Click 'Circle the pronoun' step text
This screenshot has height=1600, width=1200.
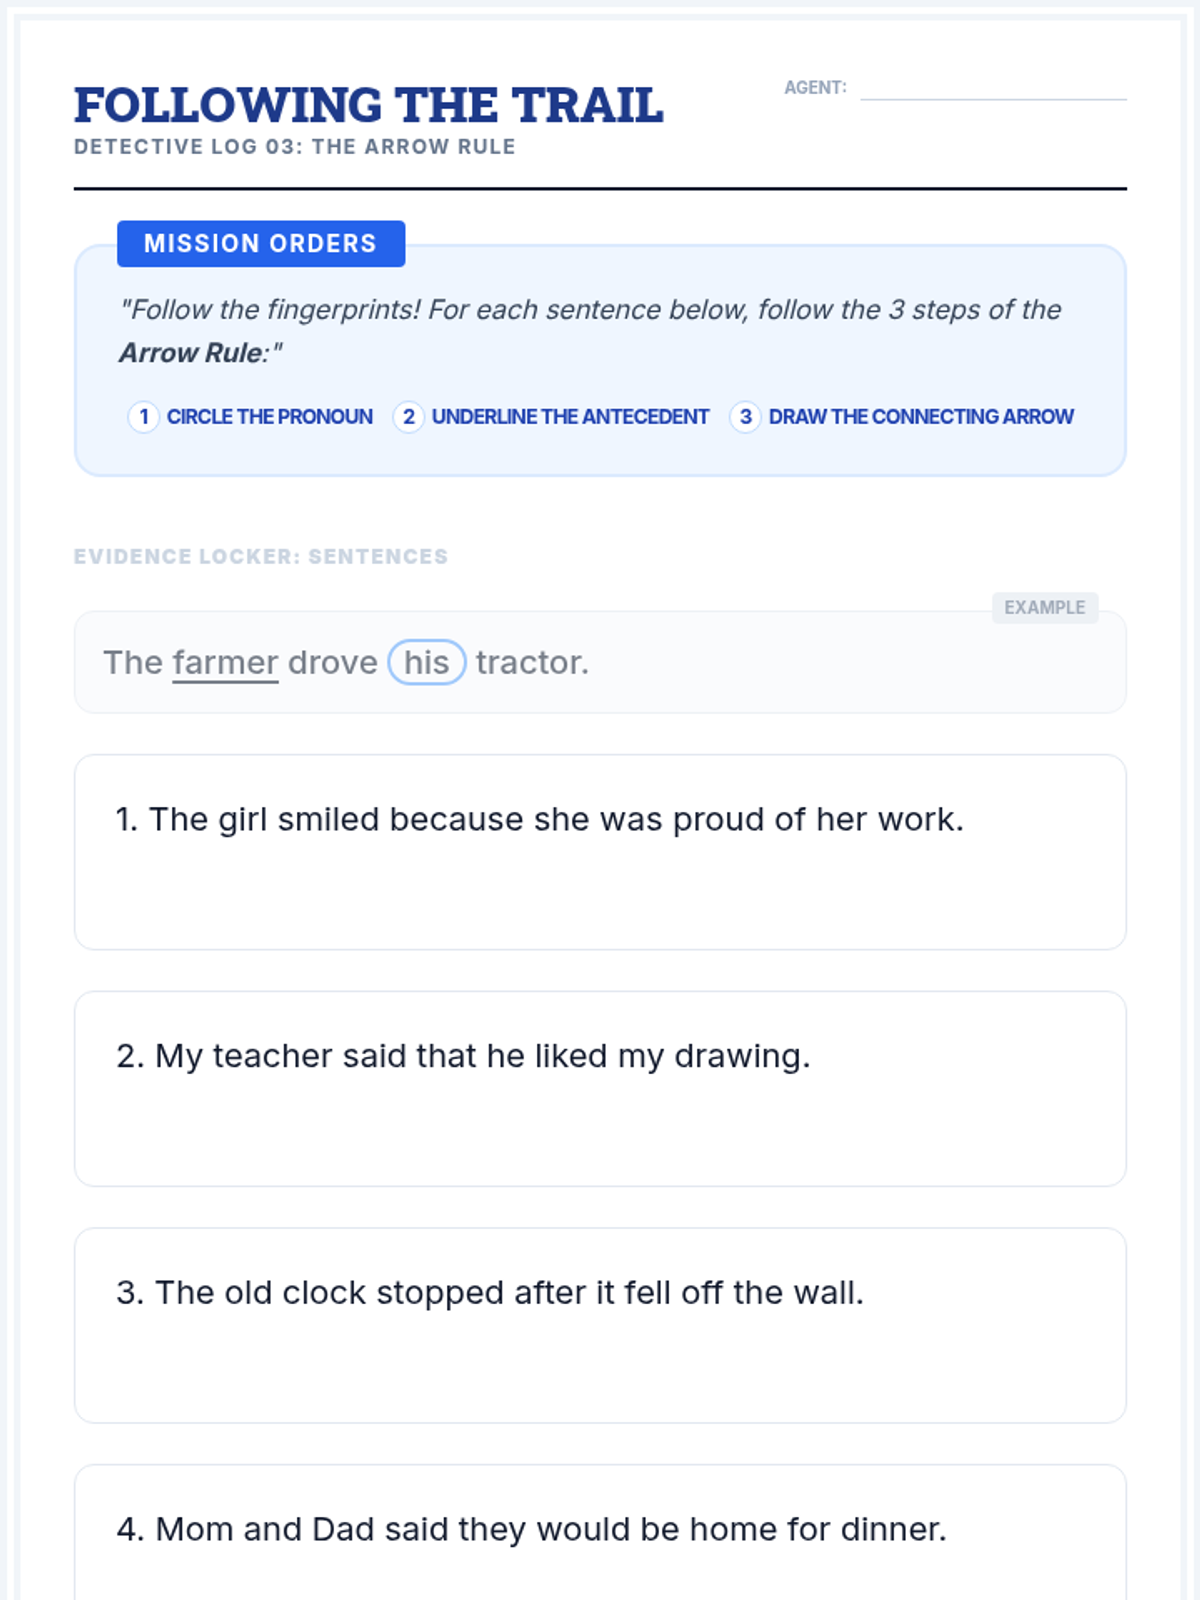pos(270,417)
